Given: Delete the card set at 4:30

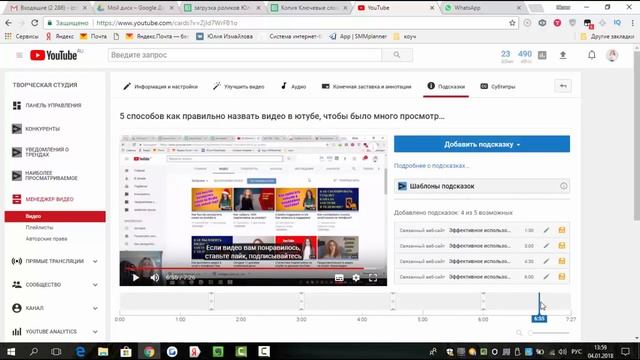Looking at the screenshot, I should (562, 261).
